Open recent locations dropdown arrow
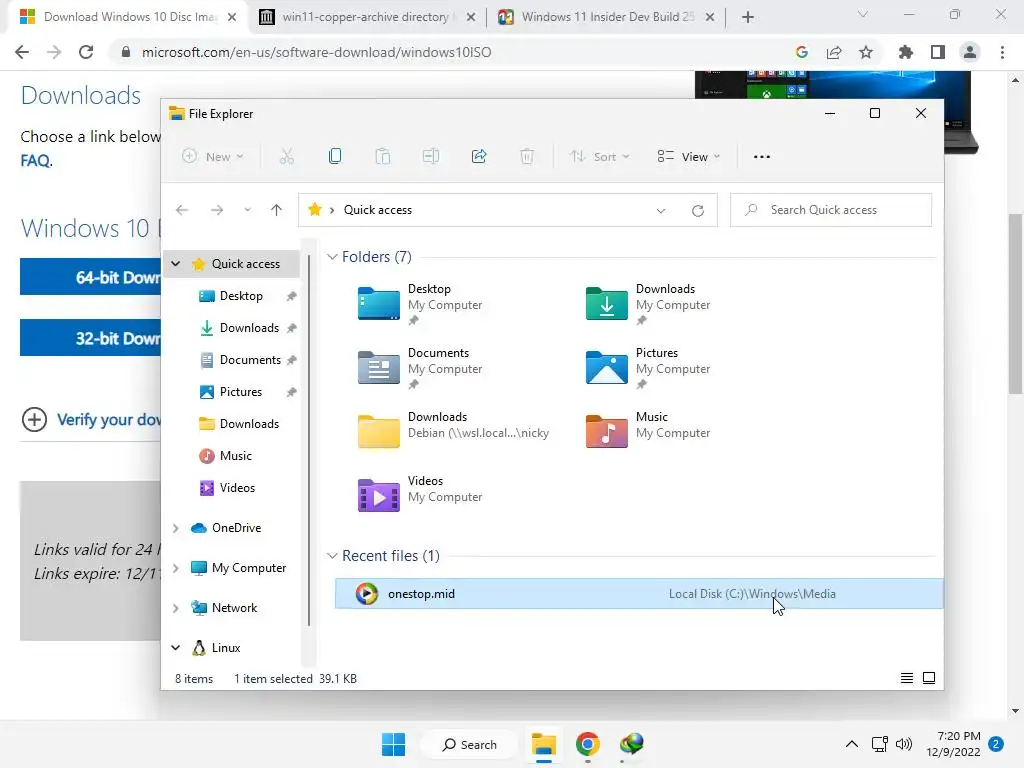 click(247, 210)
